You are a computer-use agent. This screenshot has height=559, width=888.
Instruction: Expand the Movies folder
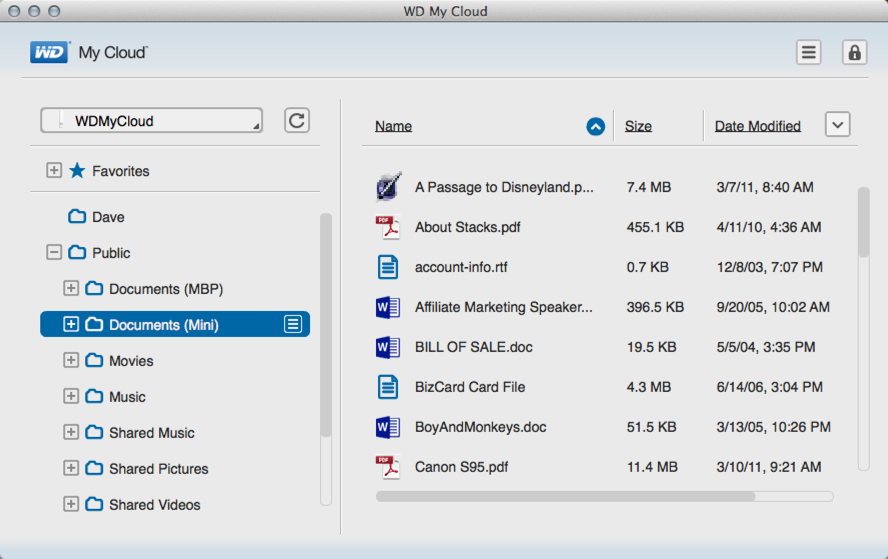71,360
